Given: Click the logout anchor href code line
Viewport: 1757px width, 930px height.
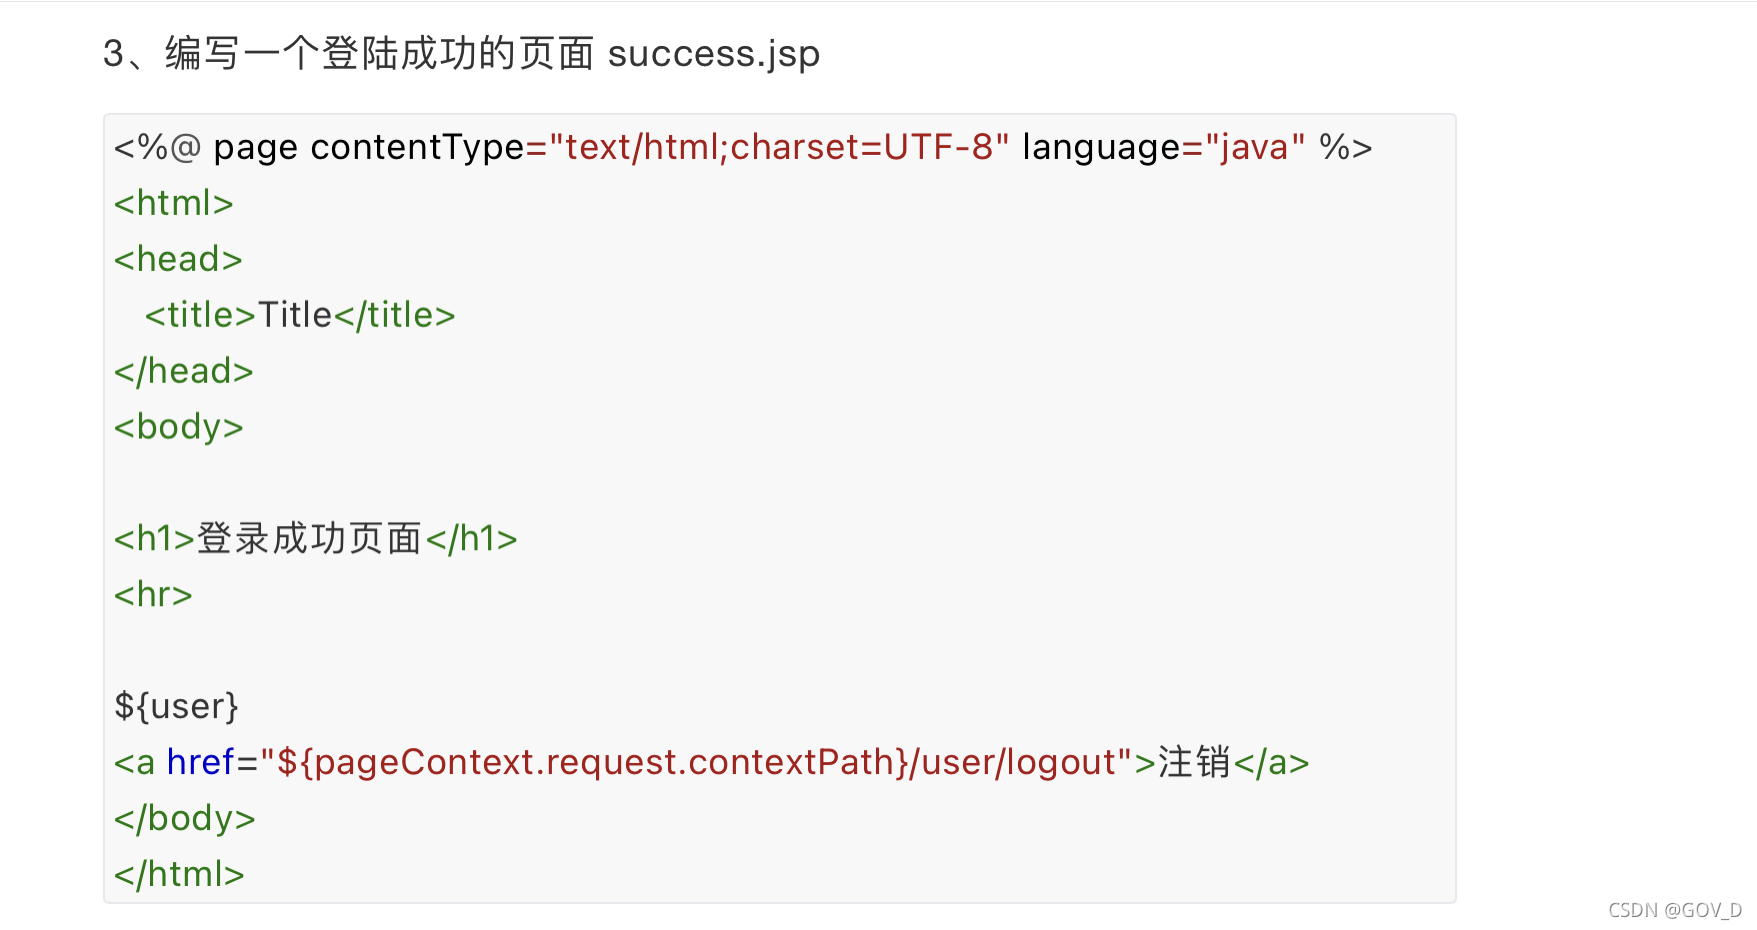Looking at the screenshot, I should 712,762.
